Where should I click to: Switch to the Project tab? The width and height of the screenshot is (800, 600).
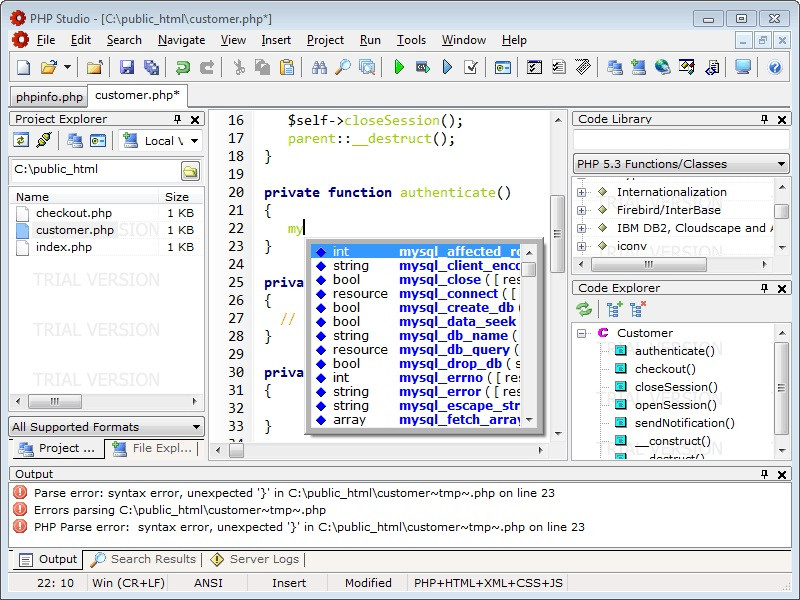pos(57,448)
